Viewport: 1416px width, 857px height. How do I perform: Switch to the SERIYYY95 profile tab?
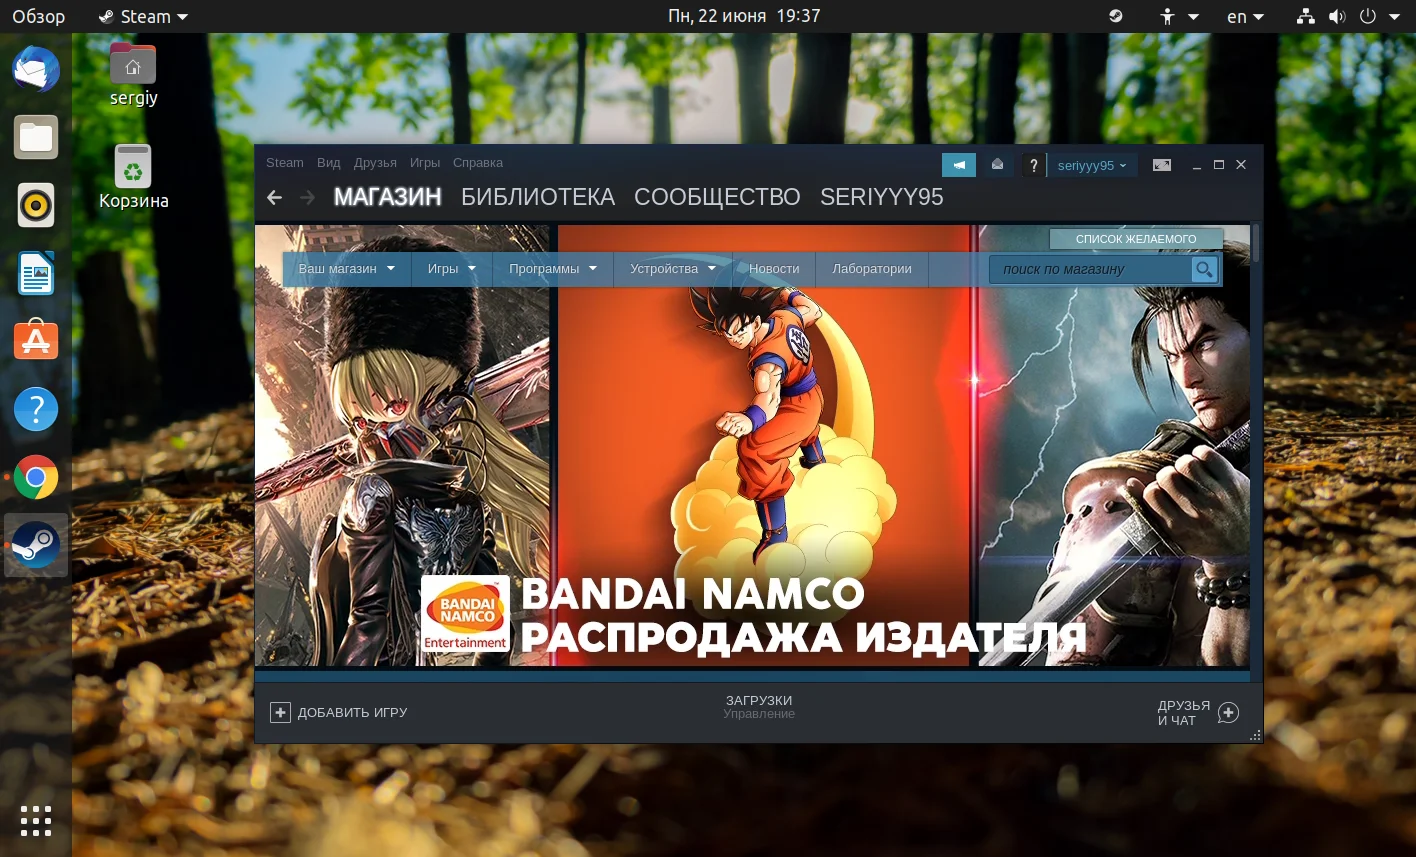882,198
